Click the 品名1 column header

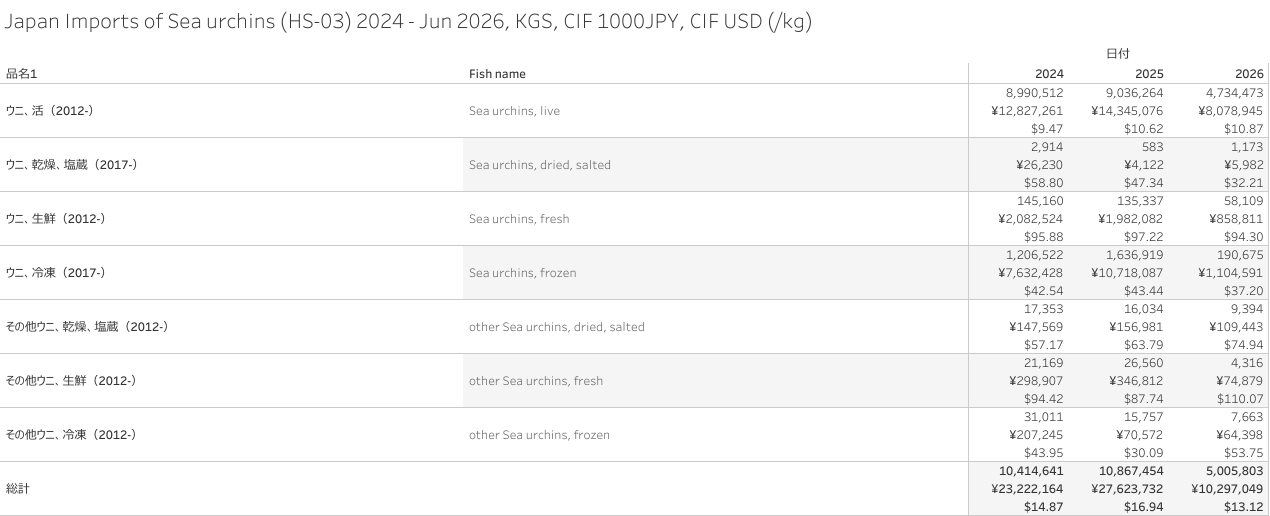(x=21, y=74)
